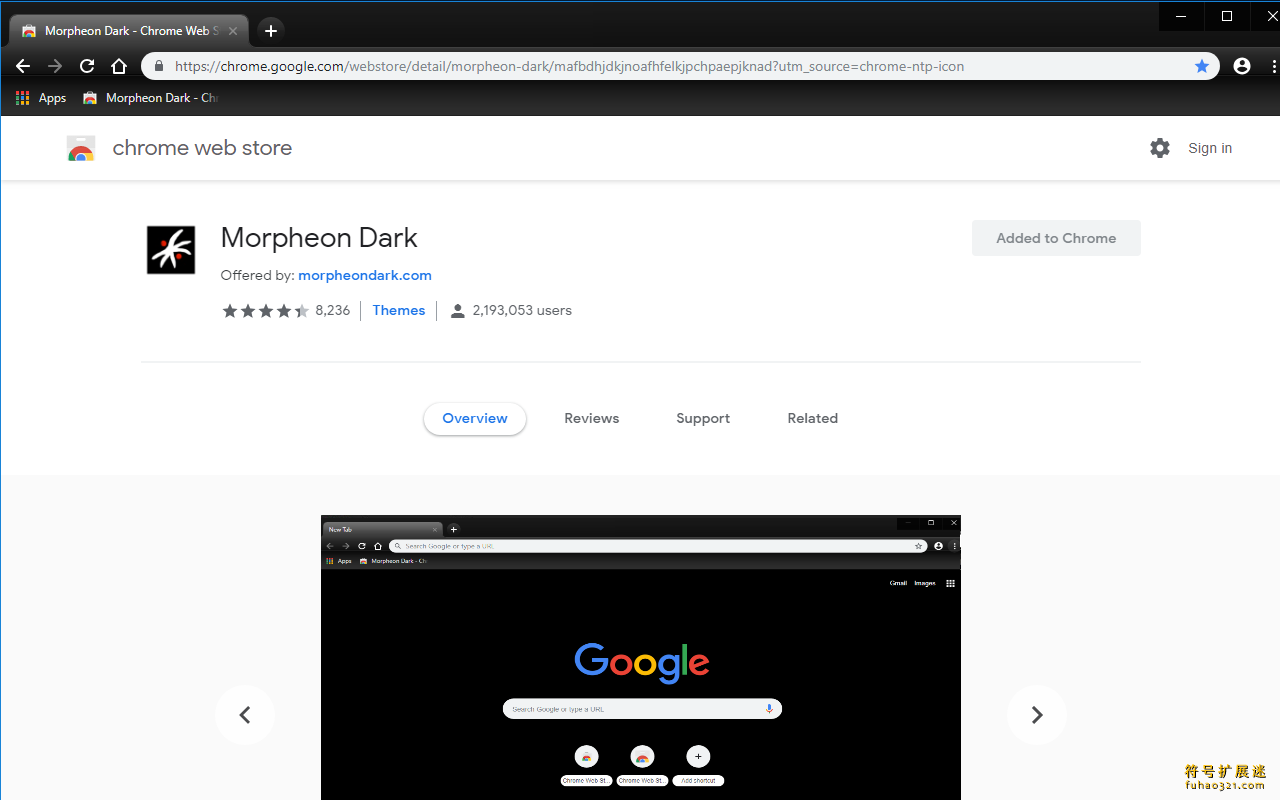
Task: Open the Apps grid shortcut in bookmarks bar
Action: coord(41,98)
